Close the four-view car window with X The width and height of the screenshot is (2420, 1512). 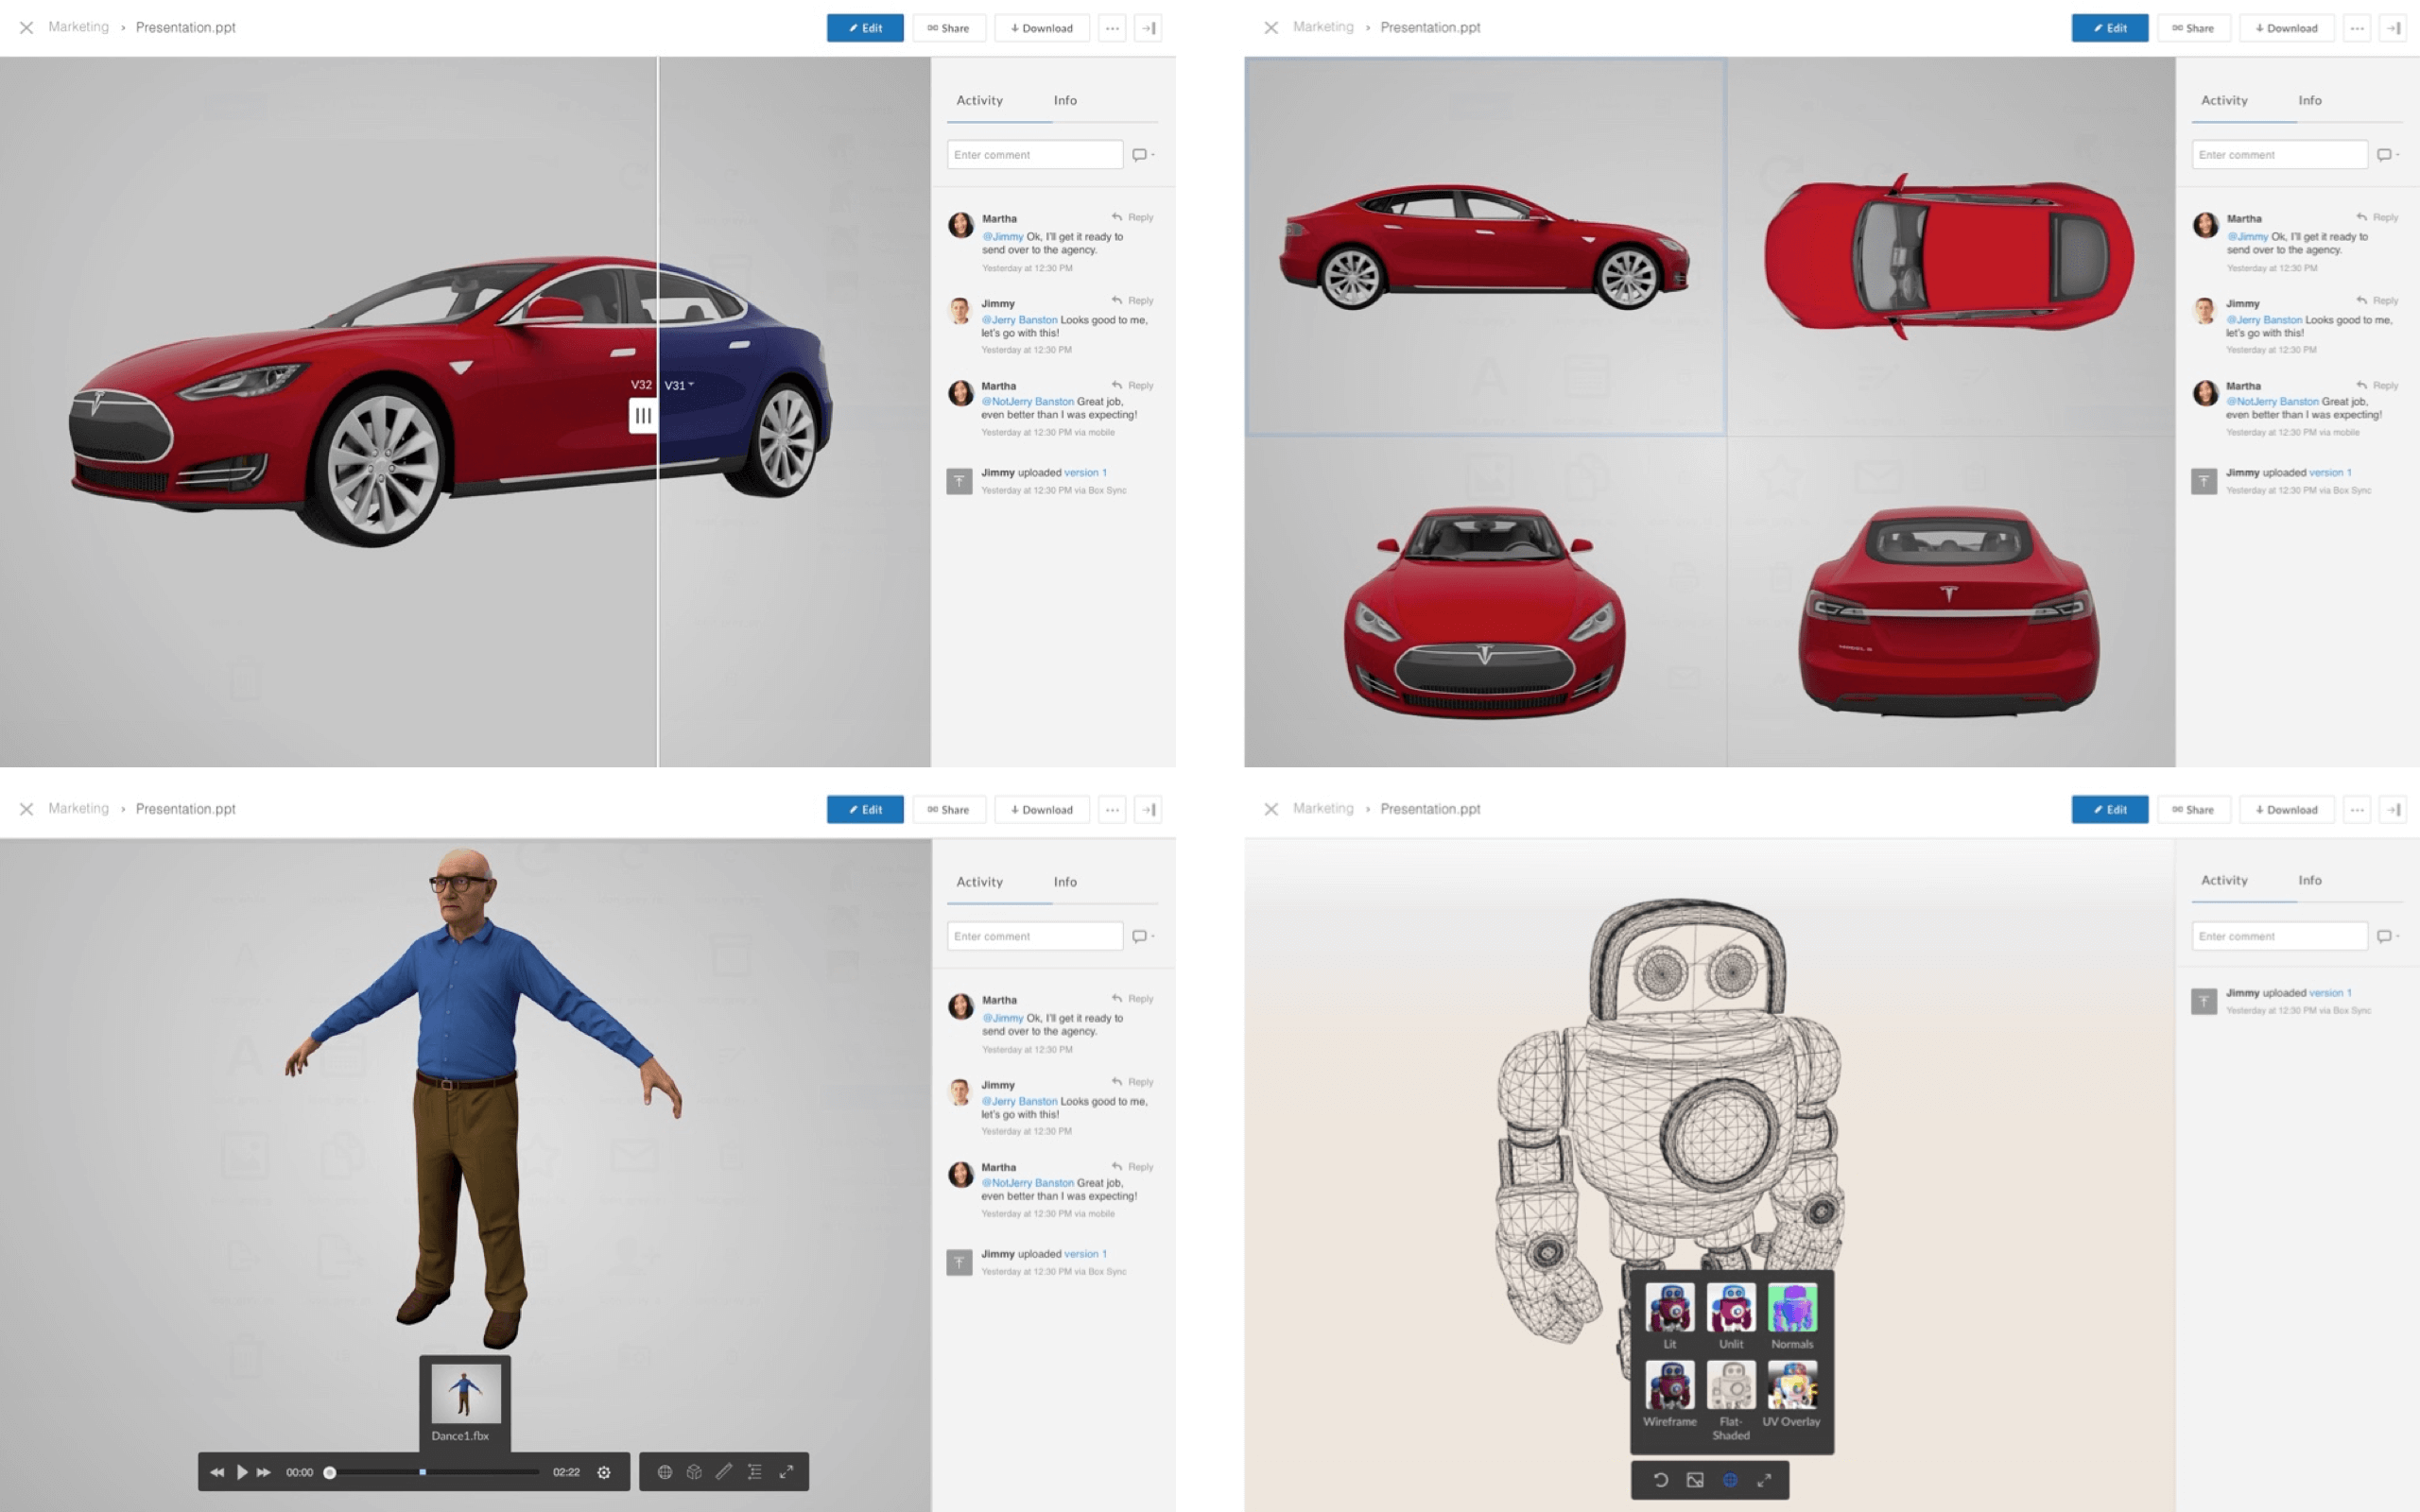click(1271, 28)
